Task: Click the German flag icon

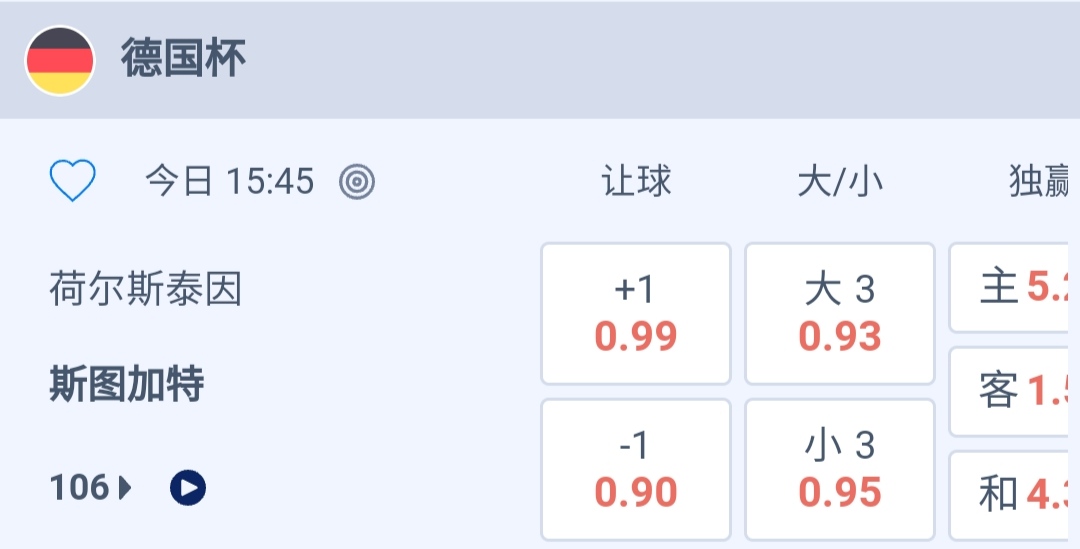Action: 60,60
